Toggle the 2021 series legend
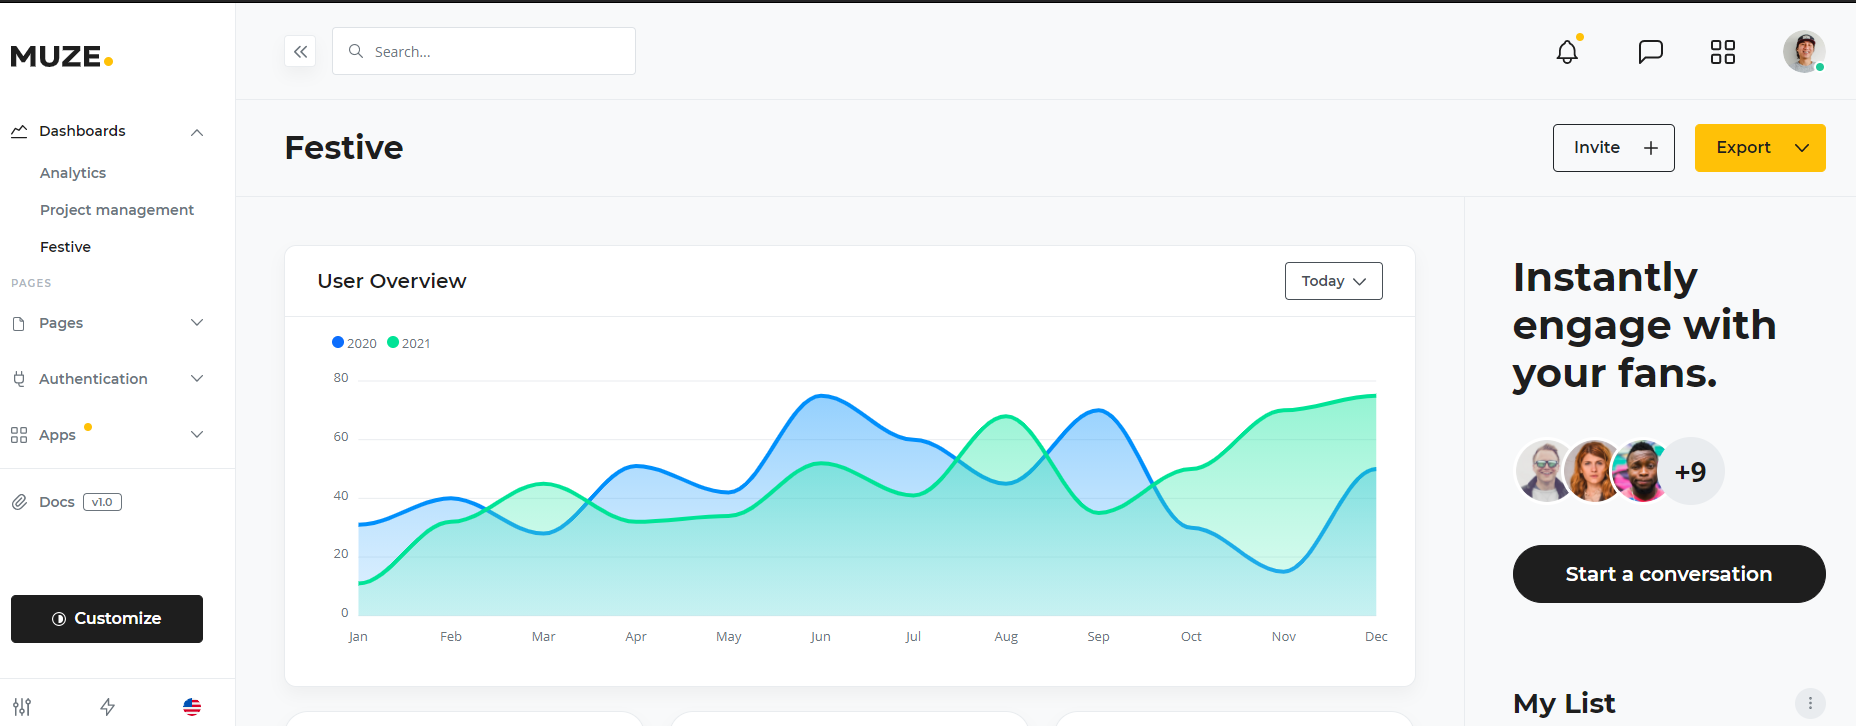The image size is (1856, 726). click(x=409, y=343)
